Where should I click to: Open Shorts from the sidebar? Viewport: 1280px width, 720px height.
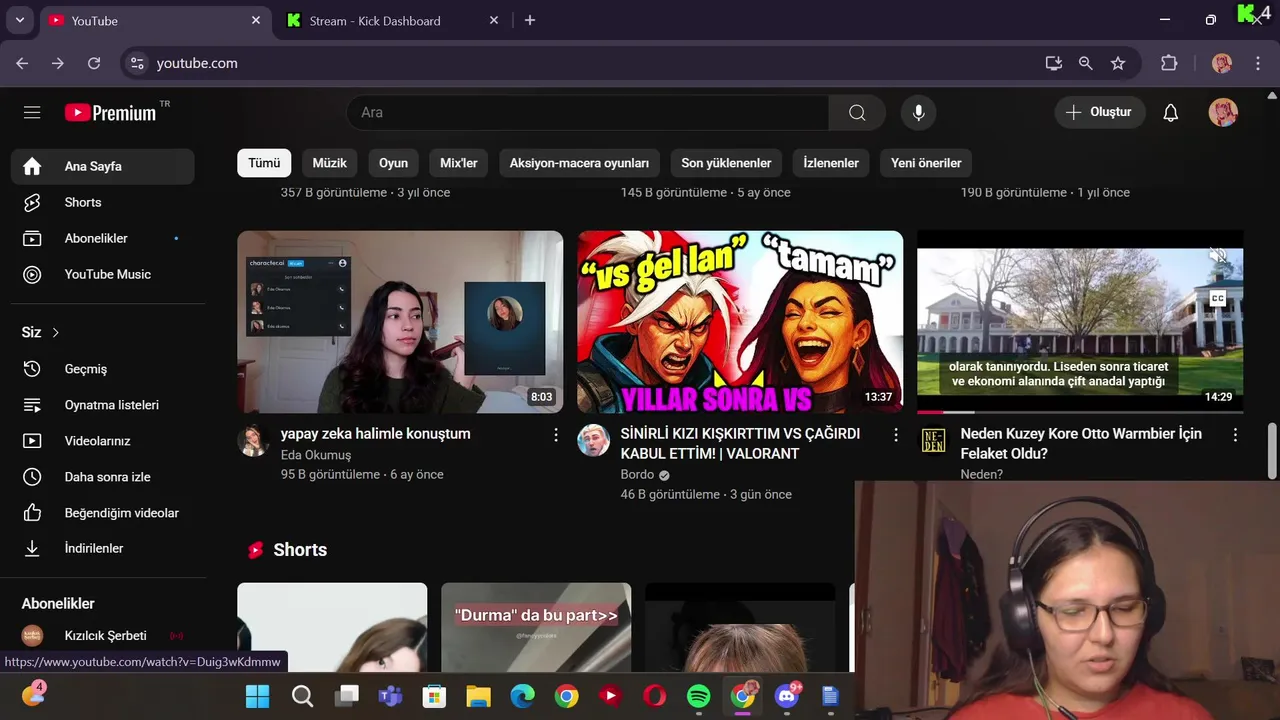click(x=103, y=202)
